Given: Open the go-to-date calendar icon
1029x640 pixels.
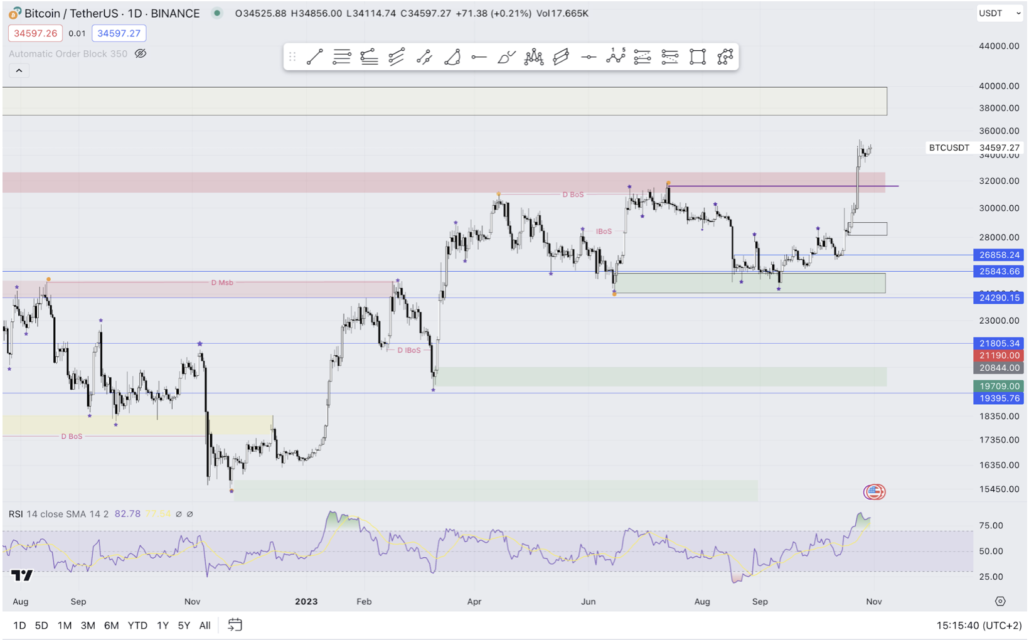Looking at the screenshot, I should [x=235, y=625].
